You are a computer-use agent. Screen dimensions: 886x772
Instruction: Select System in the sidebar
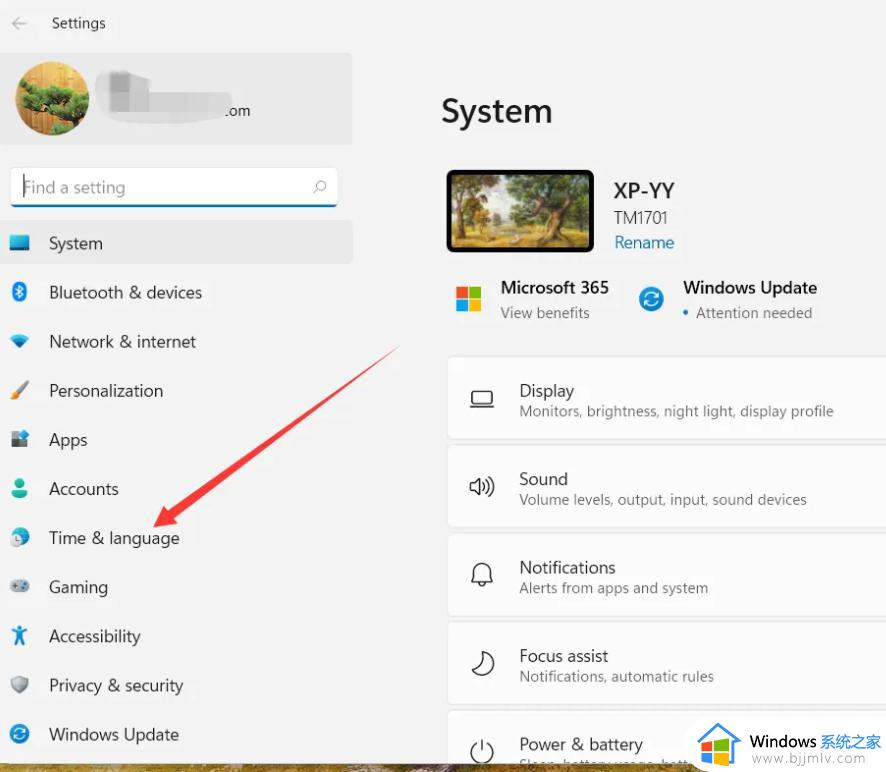pyautogui.click(x=176, y=243)
